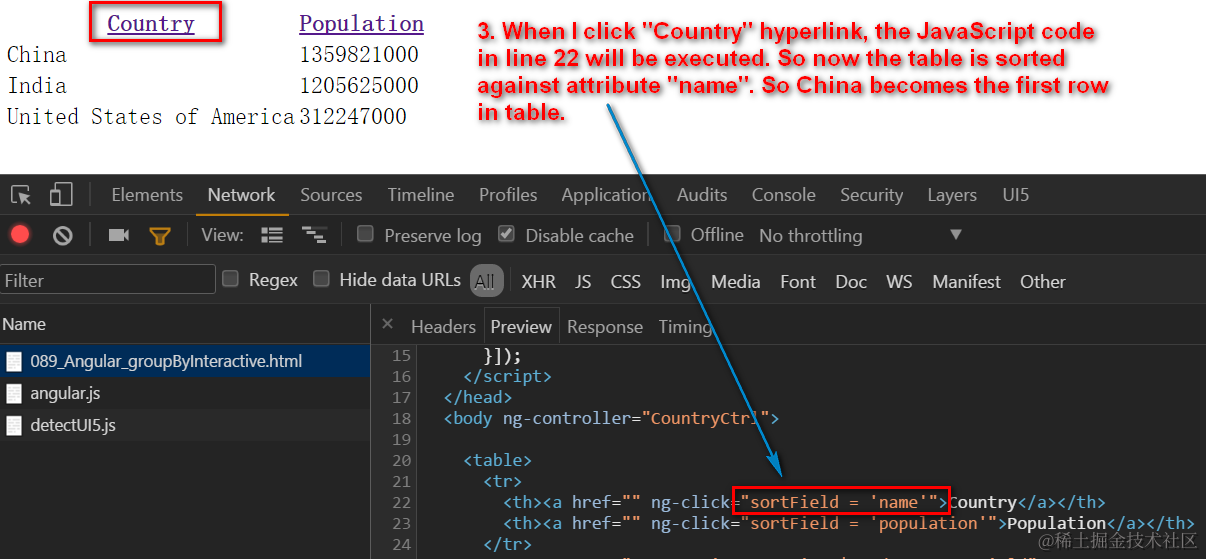This screenshot has width=1206, height=559.
Task: Open the Security tab
Action: click(x=872, y=195)
